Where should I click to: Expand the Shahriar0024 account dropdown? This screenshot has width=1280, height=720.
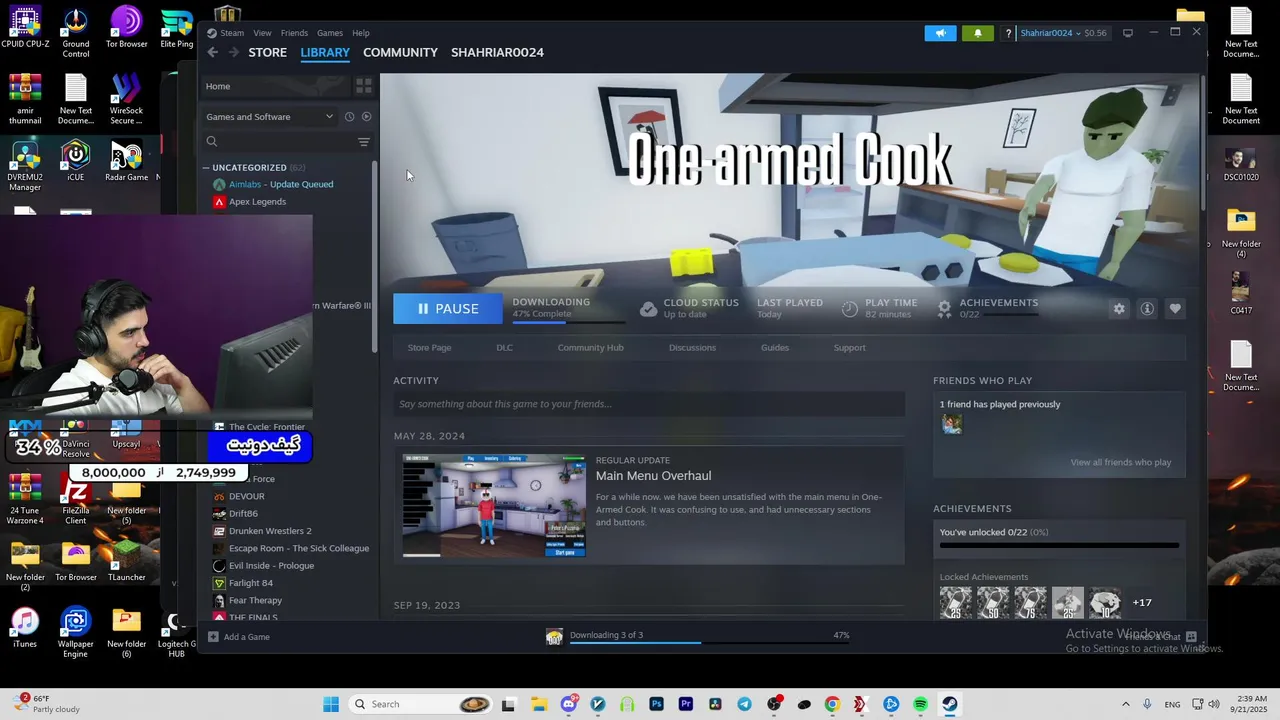[x=1050, y=33]
